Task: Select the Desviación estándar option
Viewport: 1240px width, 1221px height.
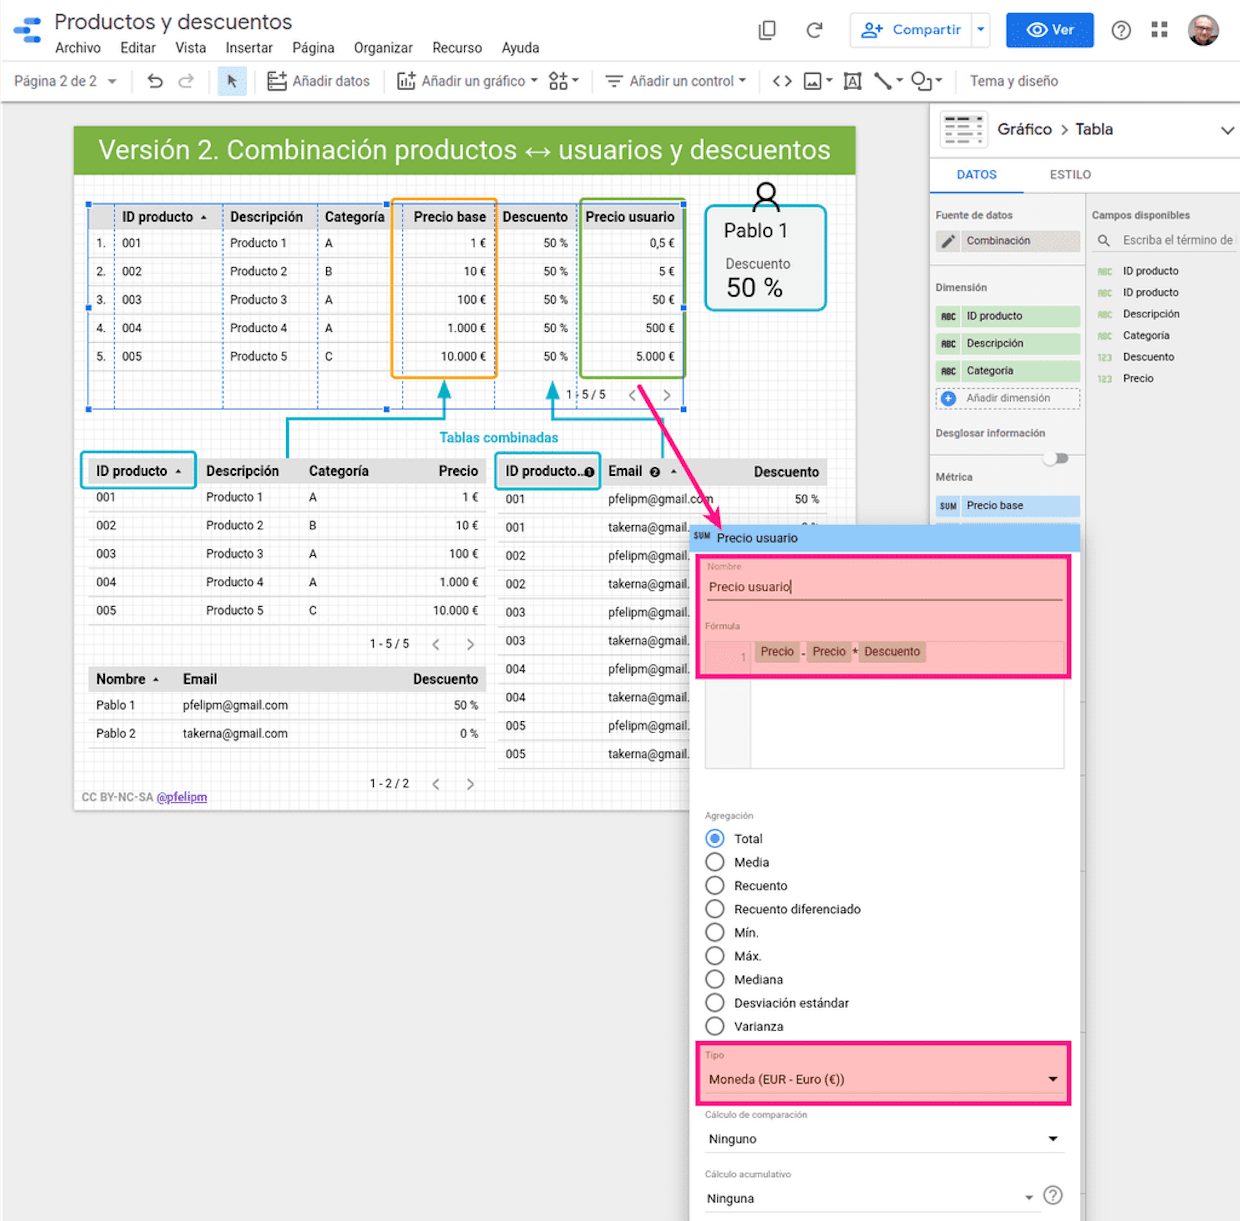Action: 715,1003
